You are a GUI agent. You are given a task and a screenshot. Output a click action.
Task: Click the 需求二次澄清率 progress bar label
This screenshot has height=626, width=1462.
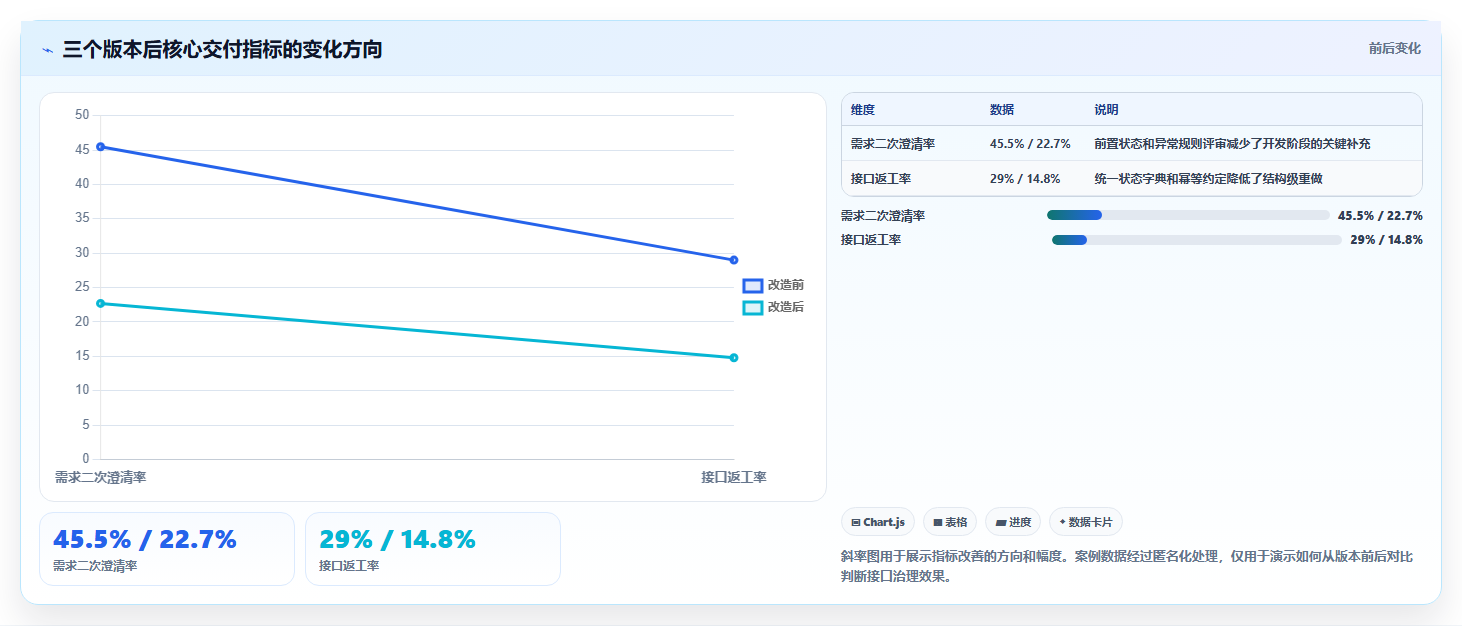click(882, 215)
